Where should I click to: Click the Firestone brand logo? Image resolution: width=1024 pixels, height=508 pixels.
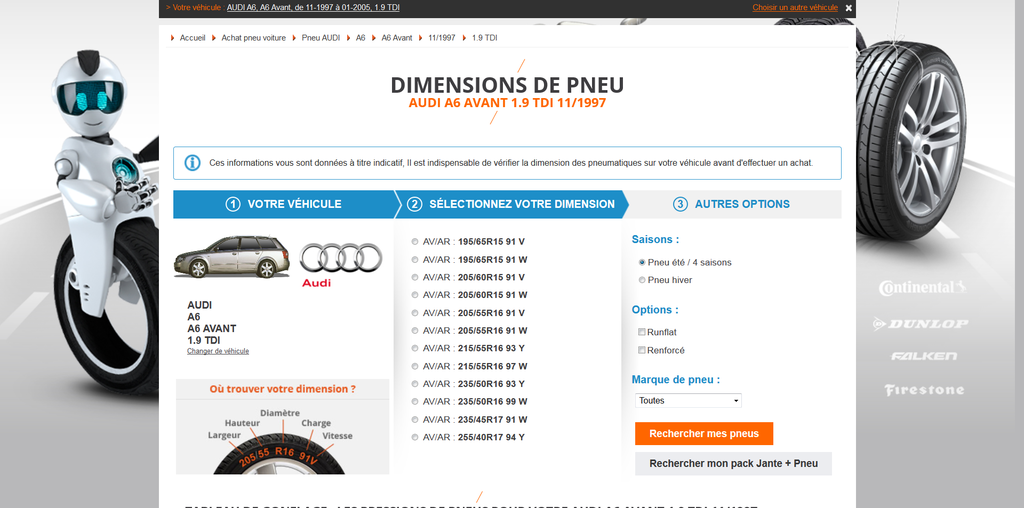[924, 390]
